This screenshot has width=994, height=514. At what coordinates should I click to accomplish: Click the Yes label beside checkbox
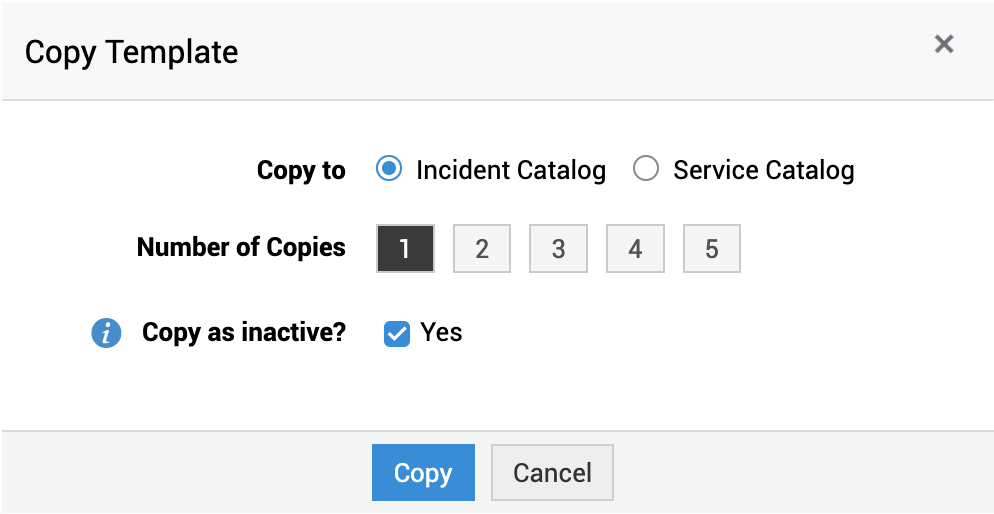click(441, 332)
